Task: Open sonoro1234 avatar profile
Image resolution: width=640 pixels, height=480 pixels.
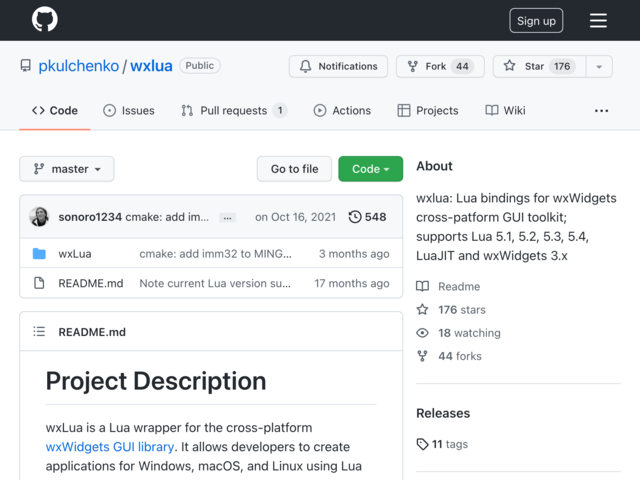Action: (x=39, y=217)
